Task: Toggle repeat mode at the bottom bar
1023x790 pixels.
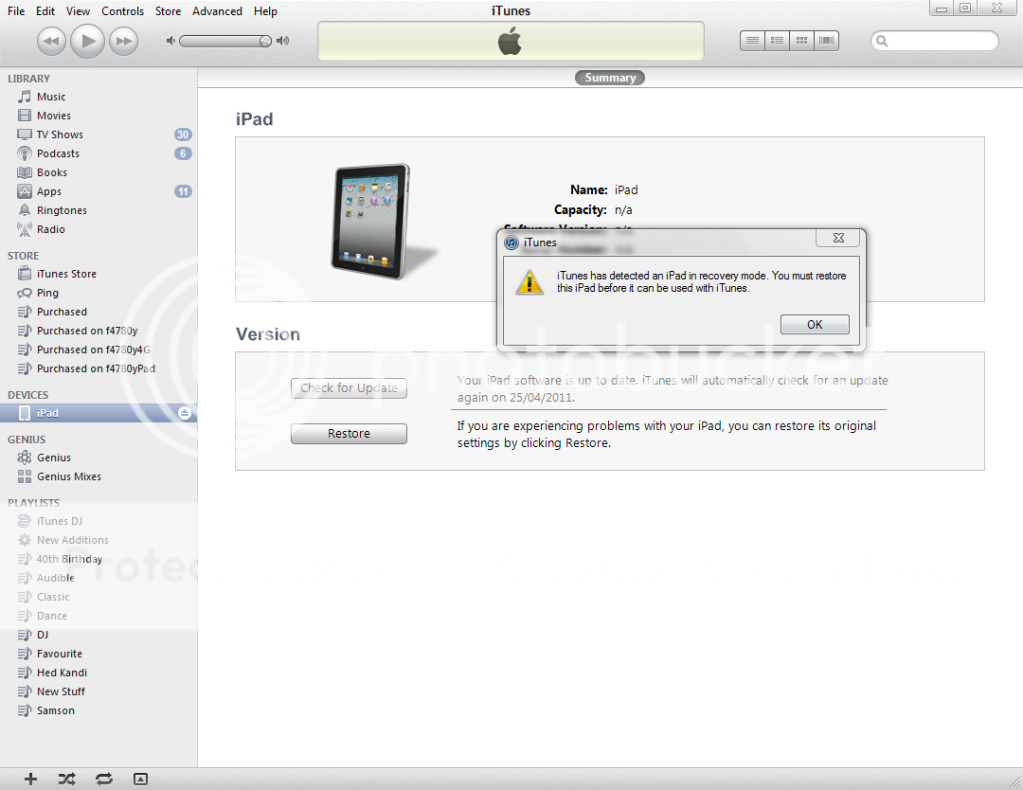Action: pyautogui.click(x=103, y=778)
